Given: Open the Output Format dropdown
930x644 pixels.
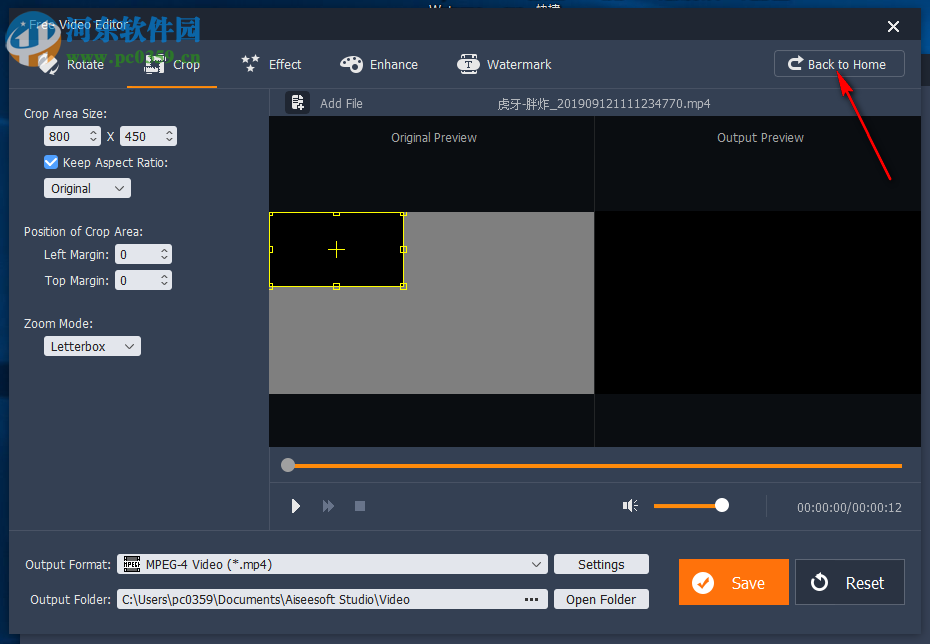Looking at the screenshot, I should [x=333, y=564].
